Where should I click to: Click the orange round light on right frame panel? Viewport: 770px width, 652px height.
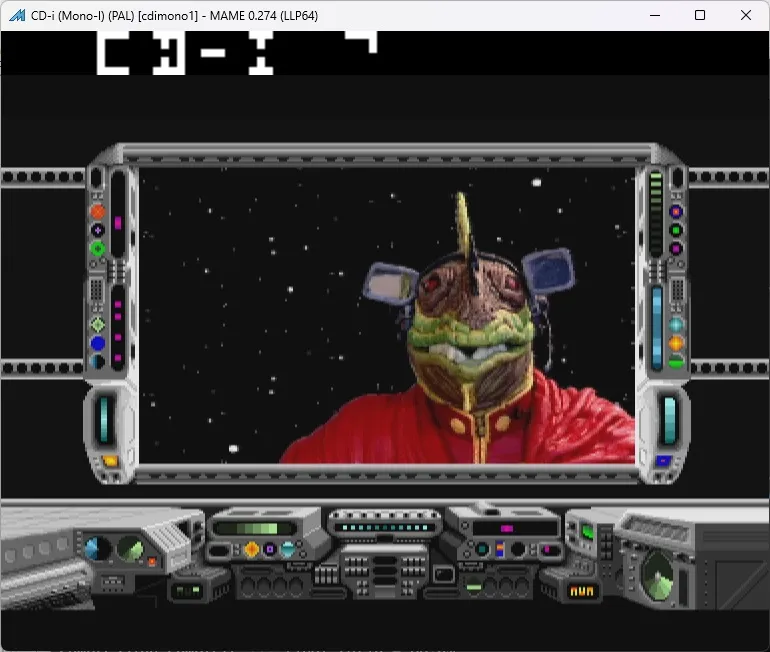(676, 343)
